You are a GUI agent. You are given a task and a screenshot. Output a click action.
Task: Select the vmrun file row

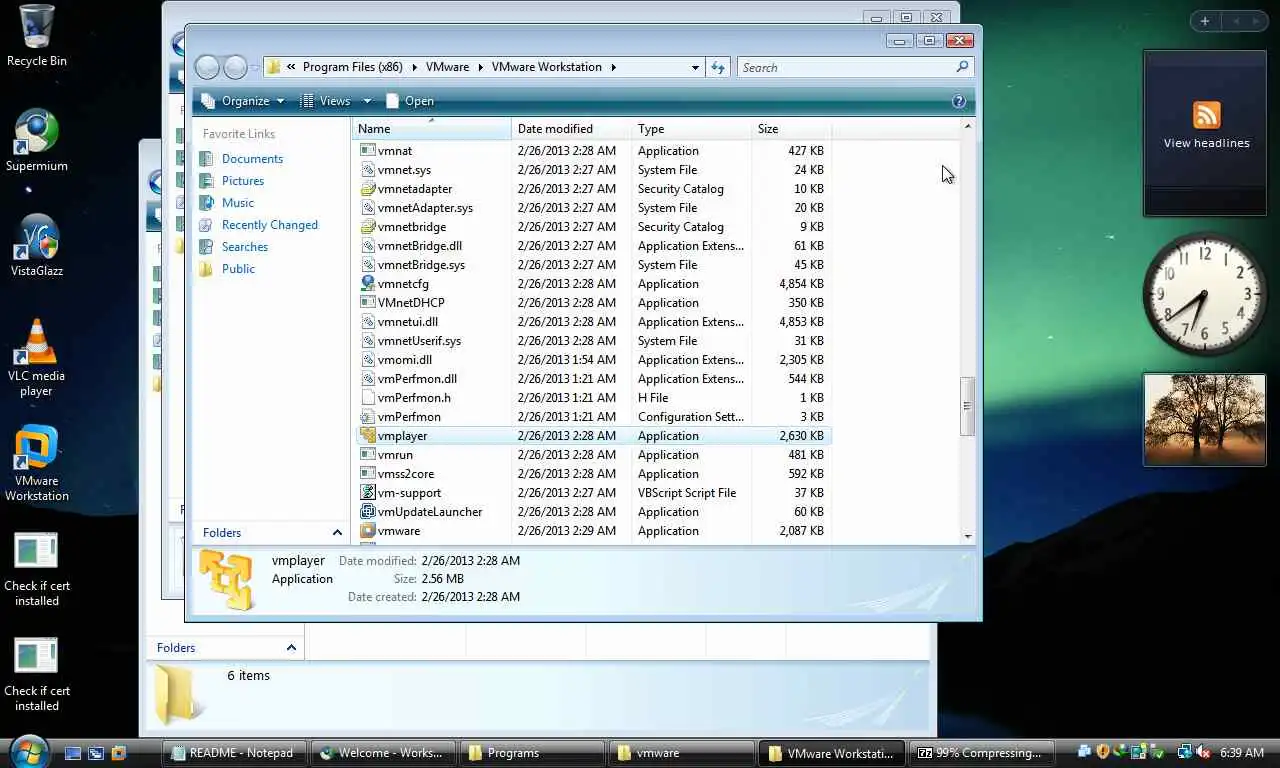point(593,455)
